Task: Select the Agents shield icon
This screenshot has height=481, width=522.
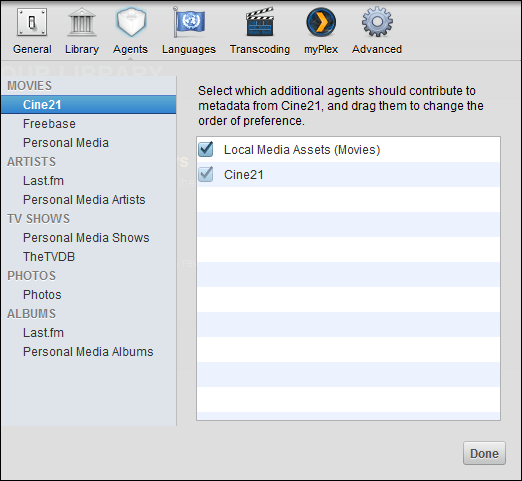Action: [x=131, y=22]
